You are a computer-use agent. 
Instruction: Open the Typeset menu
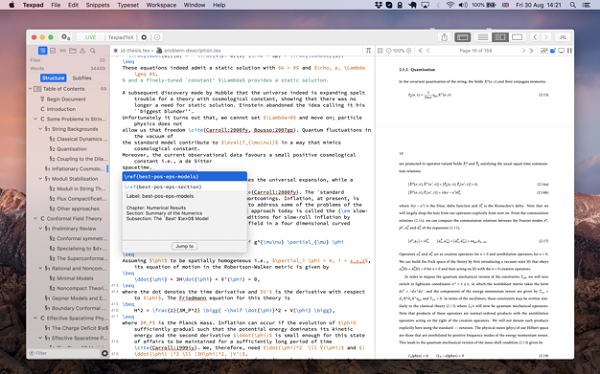[x=128, y=5]
